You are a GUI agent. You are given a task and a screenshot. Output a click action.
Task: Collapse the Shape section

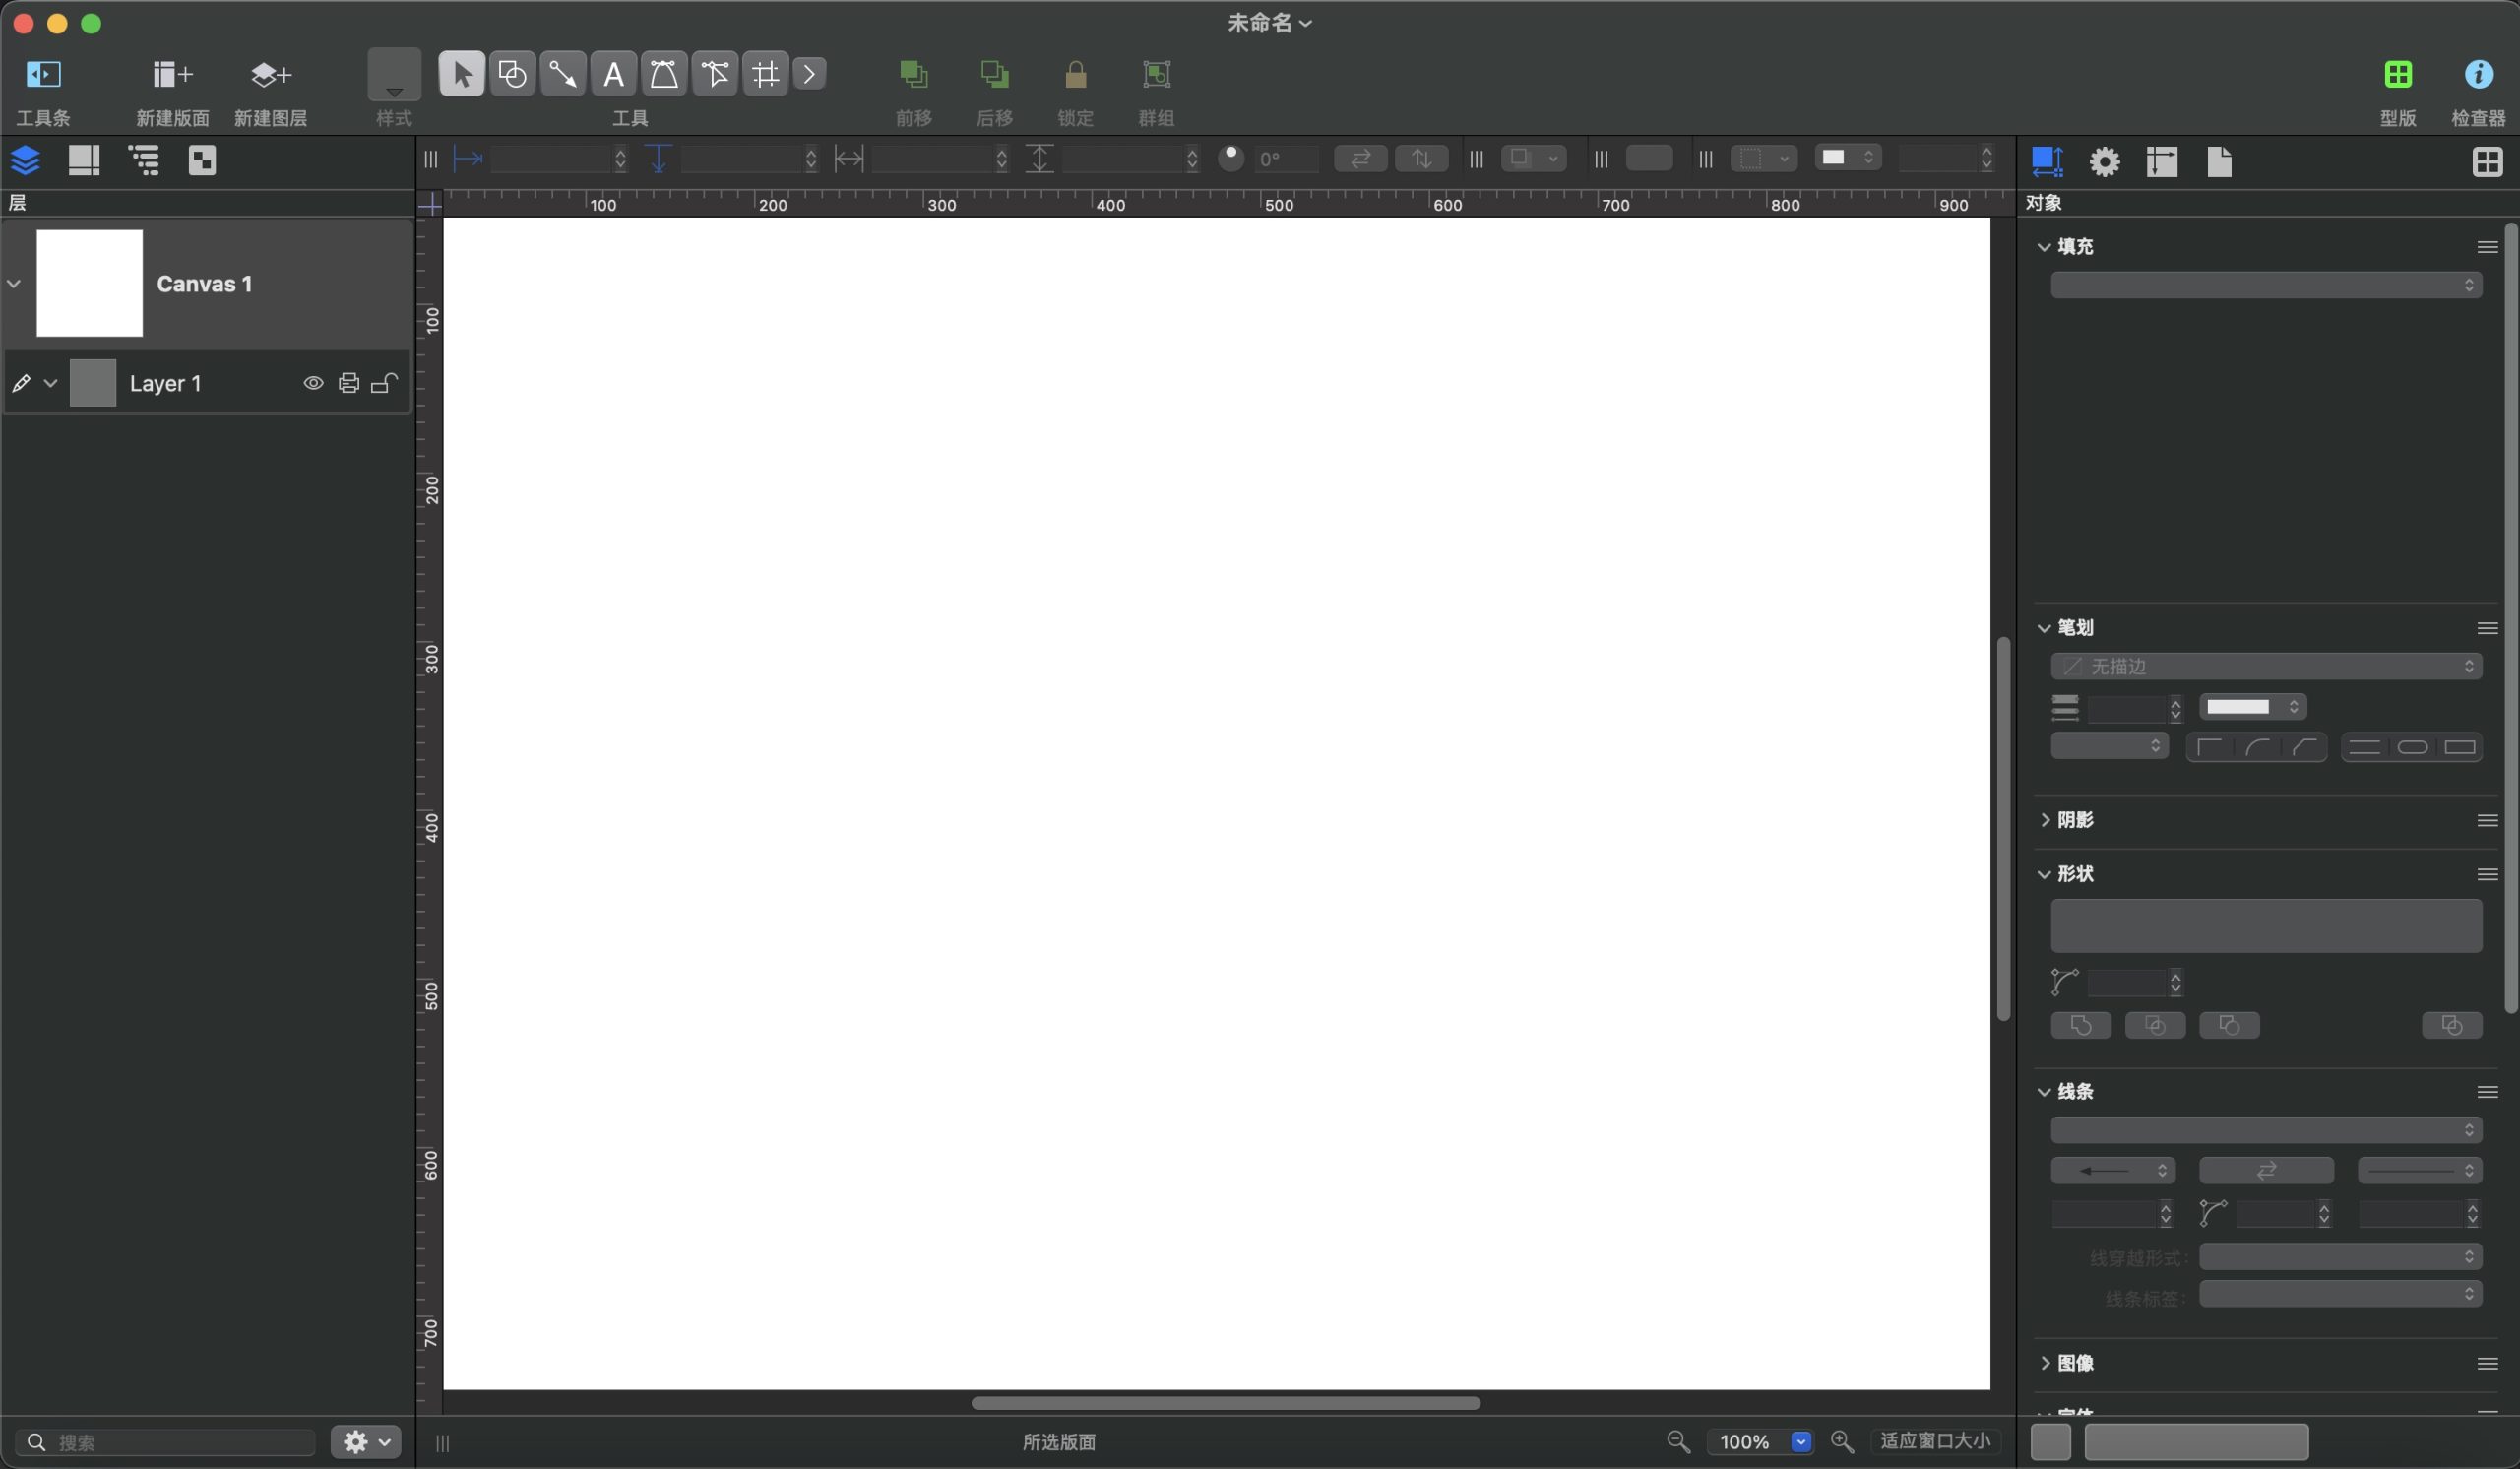coord(2043,874)
